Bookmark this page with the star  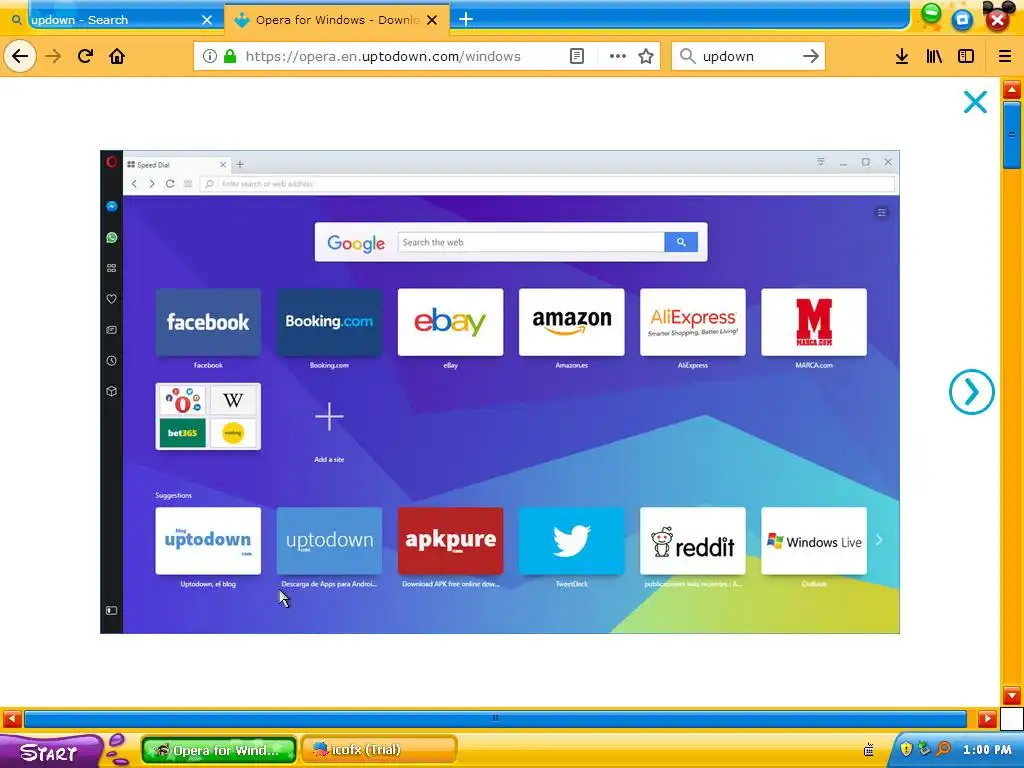[x=646, y=56]
